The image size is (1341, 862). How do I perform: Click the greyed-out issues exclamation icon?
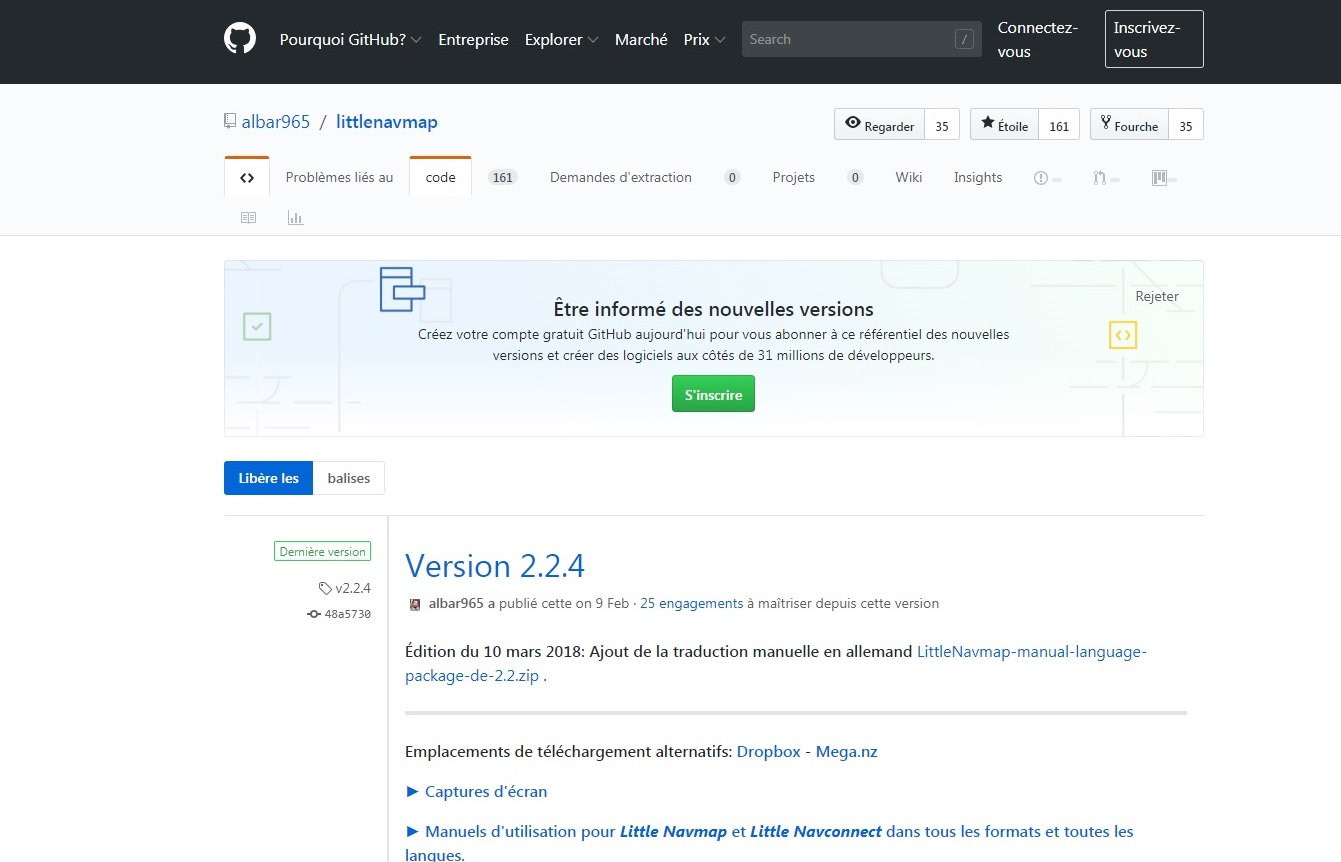[x=1041, y=178]
